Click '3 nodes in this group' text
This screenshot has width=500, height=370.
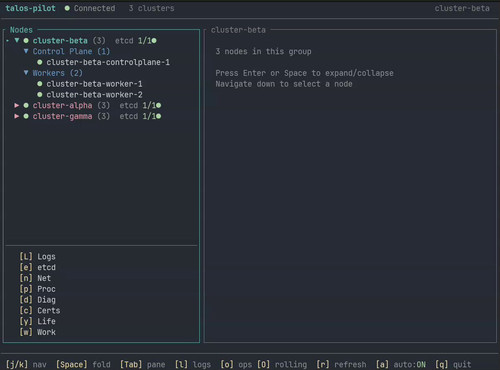(263, 51)
